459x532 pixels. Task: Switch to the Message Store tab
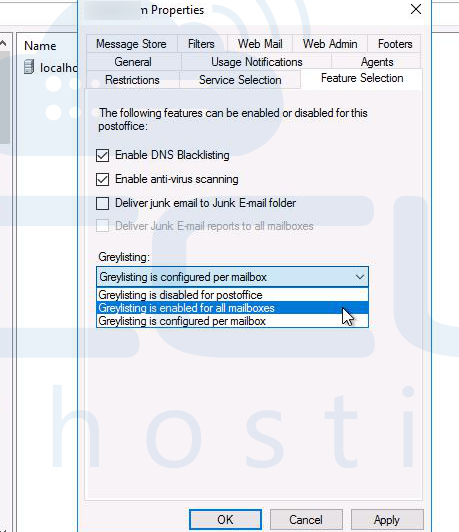(132, 44)
